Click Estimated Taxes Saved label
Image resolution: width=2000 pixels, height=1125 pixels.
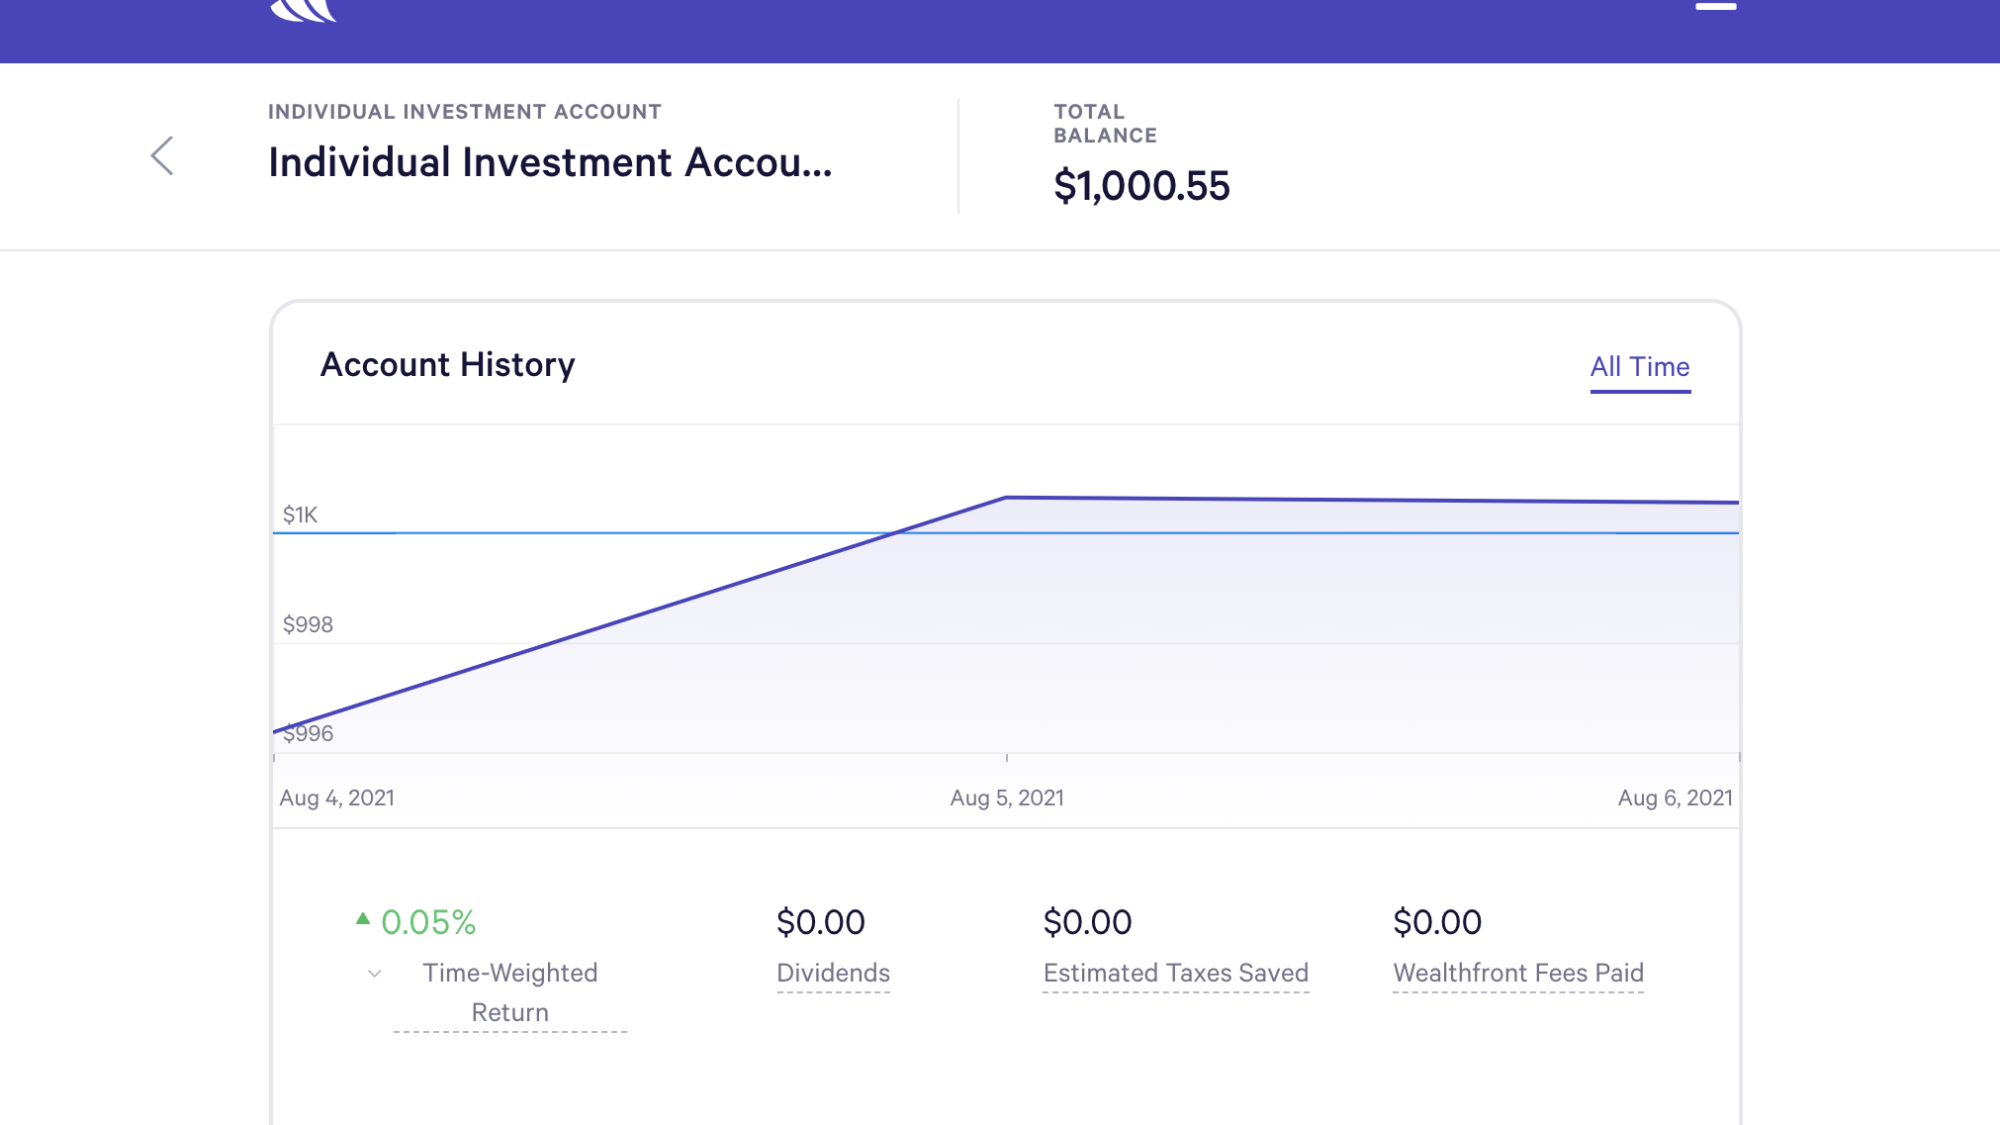[x=1175, y=973]
